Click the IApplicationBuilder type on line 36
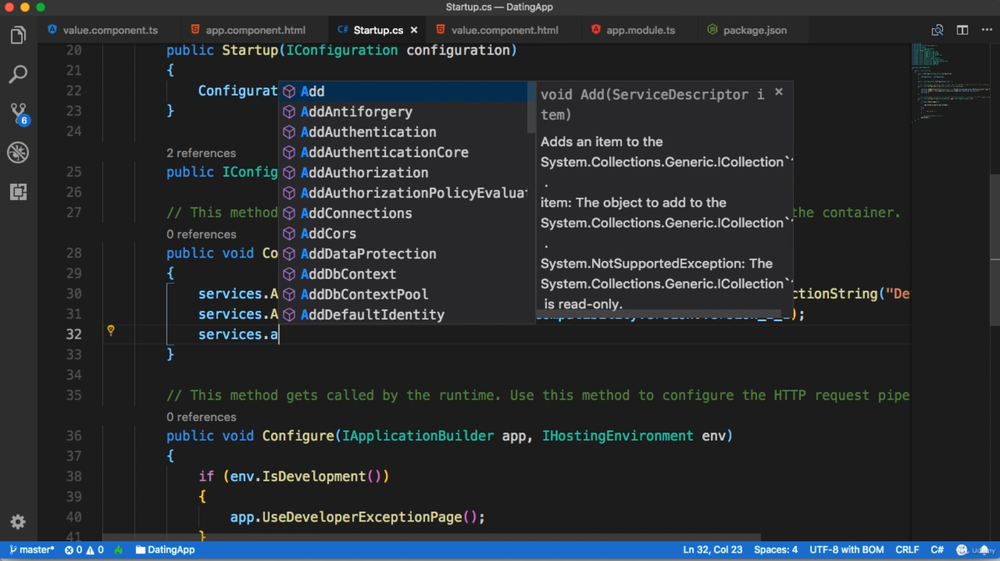 coord(418,436)
